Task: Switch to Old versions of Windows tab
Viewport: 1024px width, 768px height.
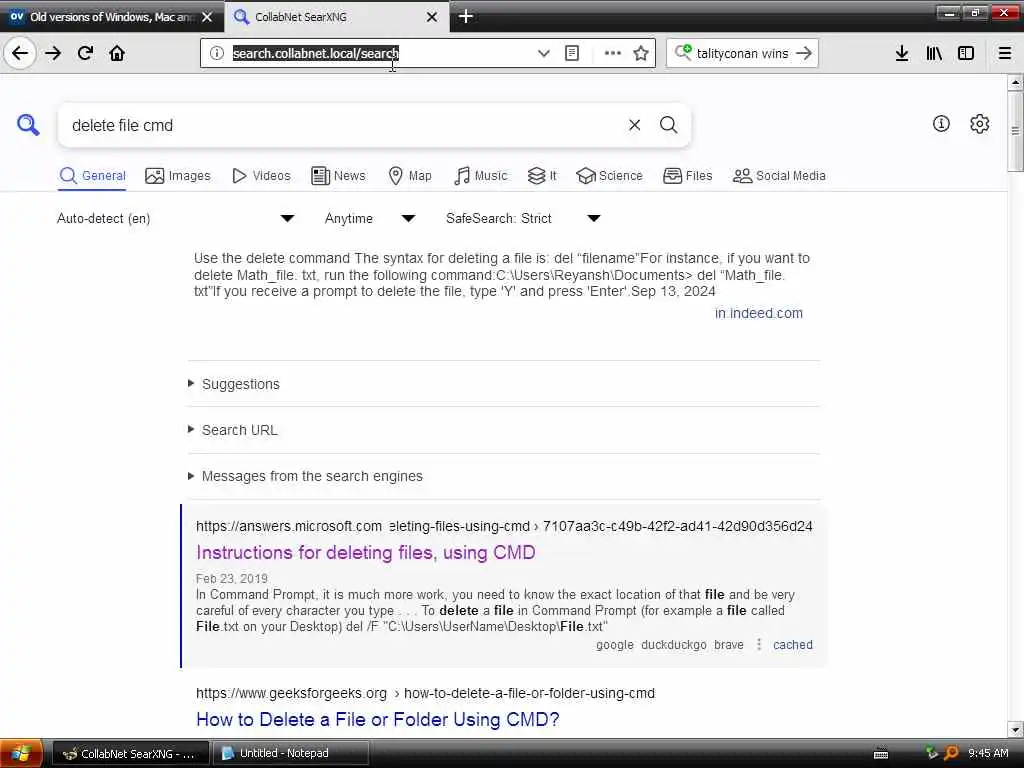Action: click(111, 17)
